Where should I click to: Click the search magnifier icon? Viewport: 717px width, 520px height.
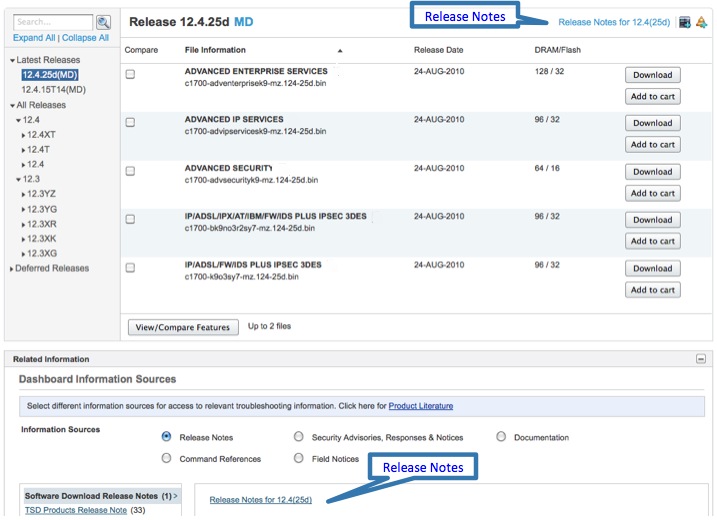click(x=104, y=22)
